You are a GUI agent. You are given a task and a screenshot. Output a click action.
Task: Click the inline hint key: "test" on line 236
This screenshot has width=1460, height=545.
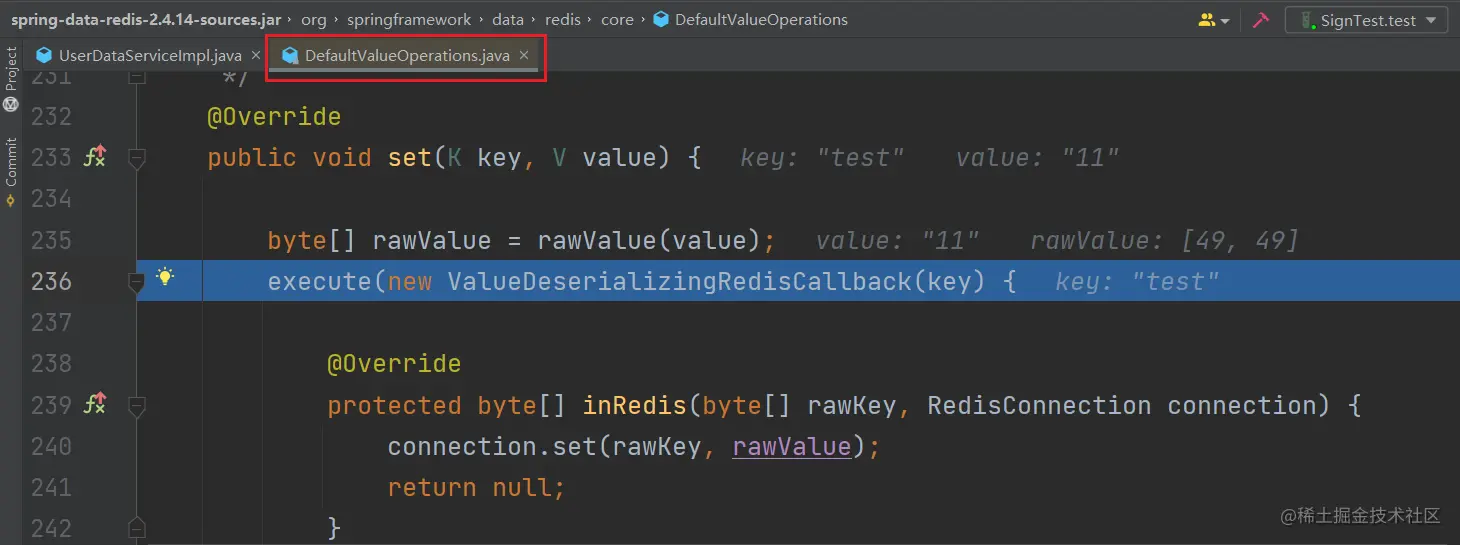point(1137,281)
